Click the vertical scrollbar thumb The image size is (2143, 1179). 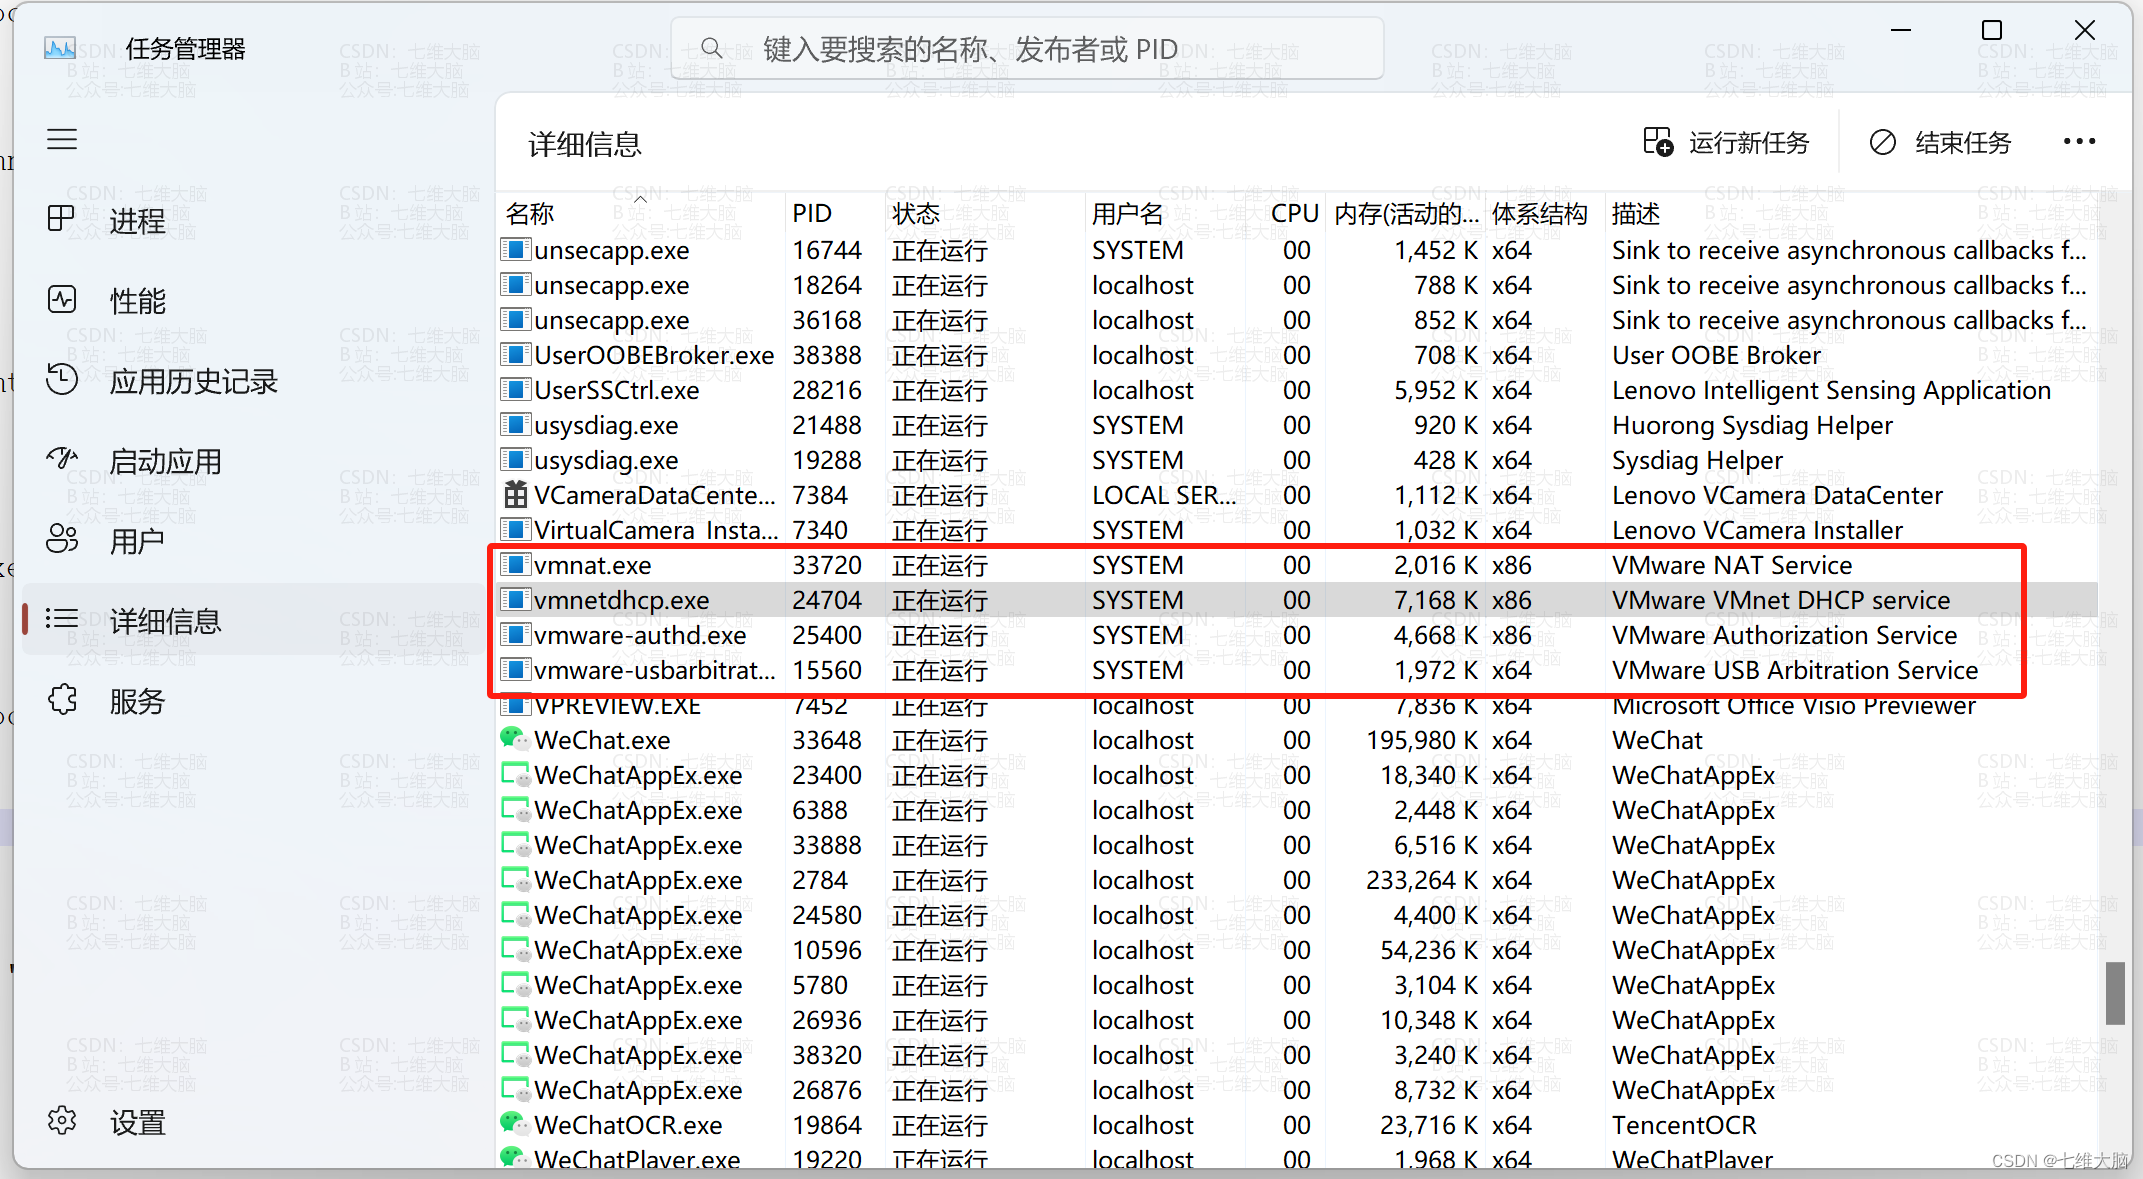[2114, 993]
